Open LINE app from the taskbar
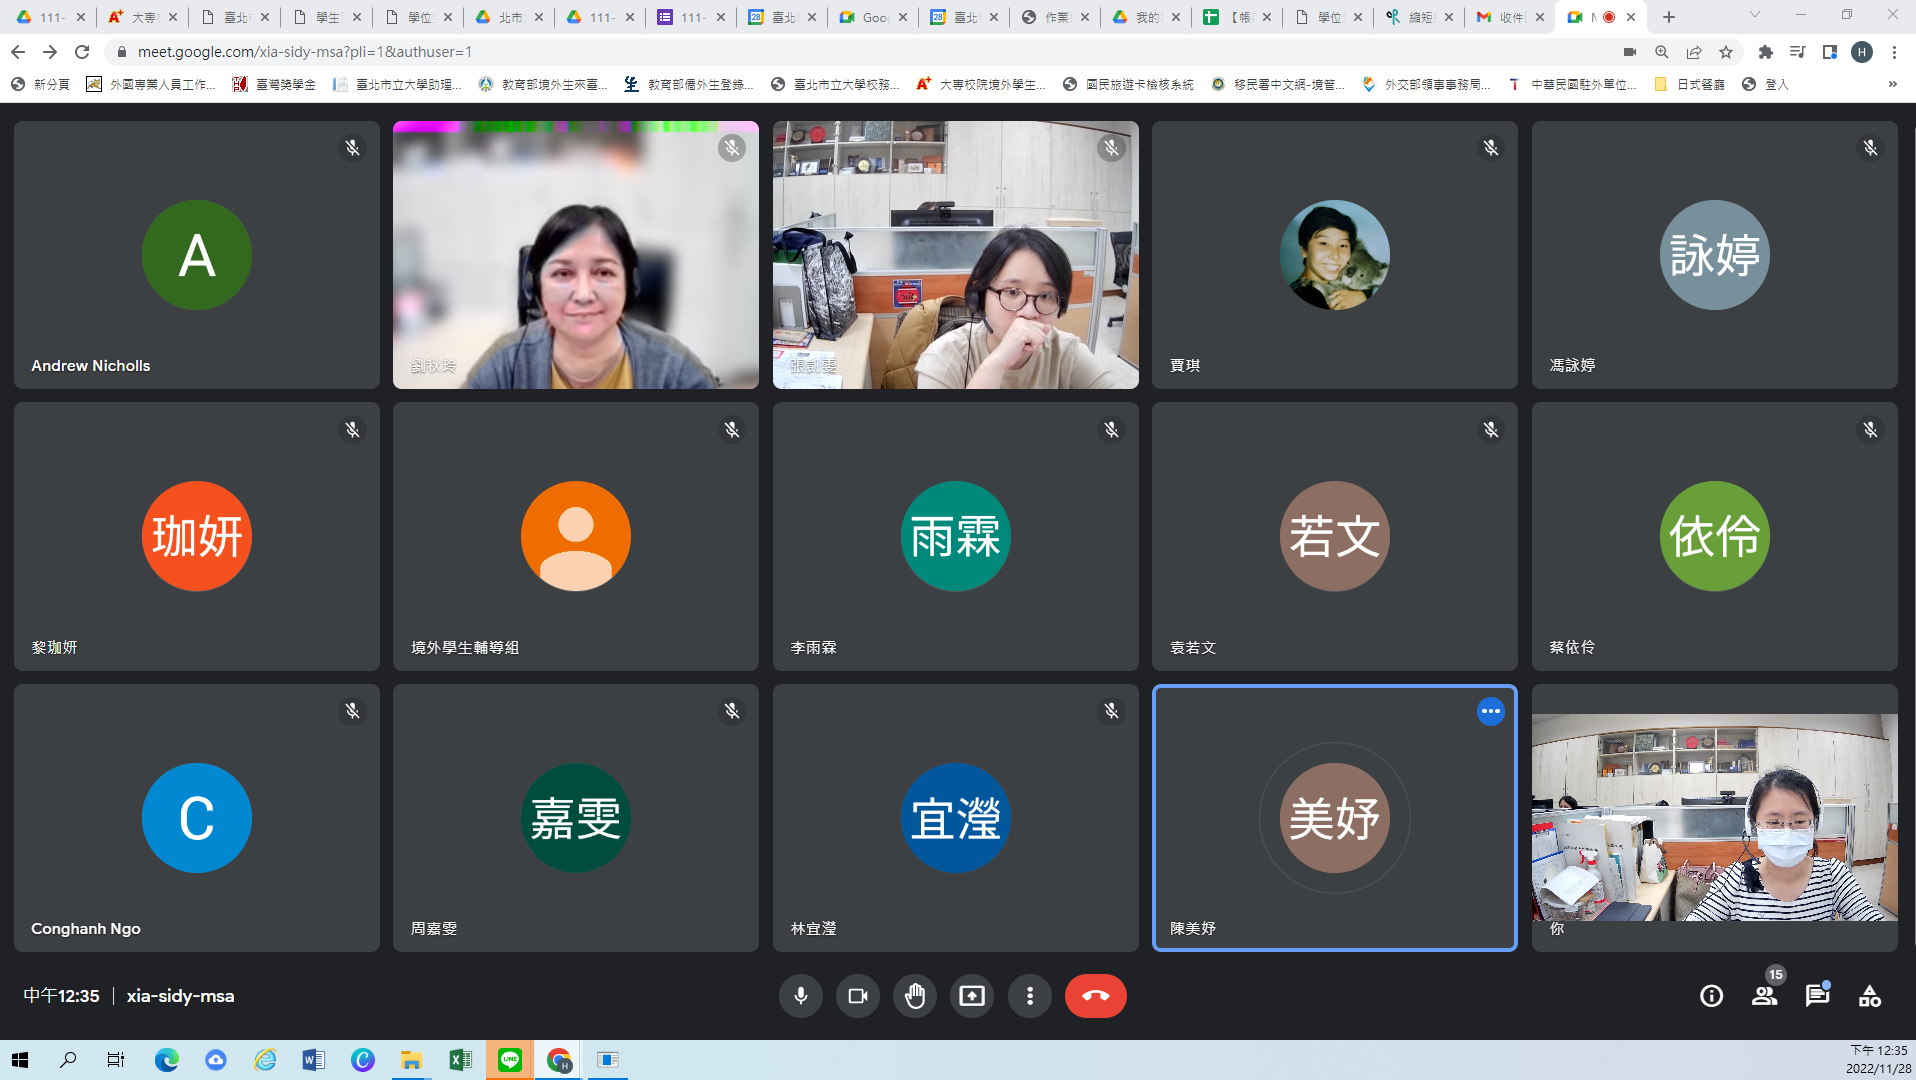Image resolution: width=1916 pixels, height=1080 pixels. (510, 1060)
